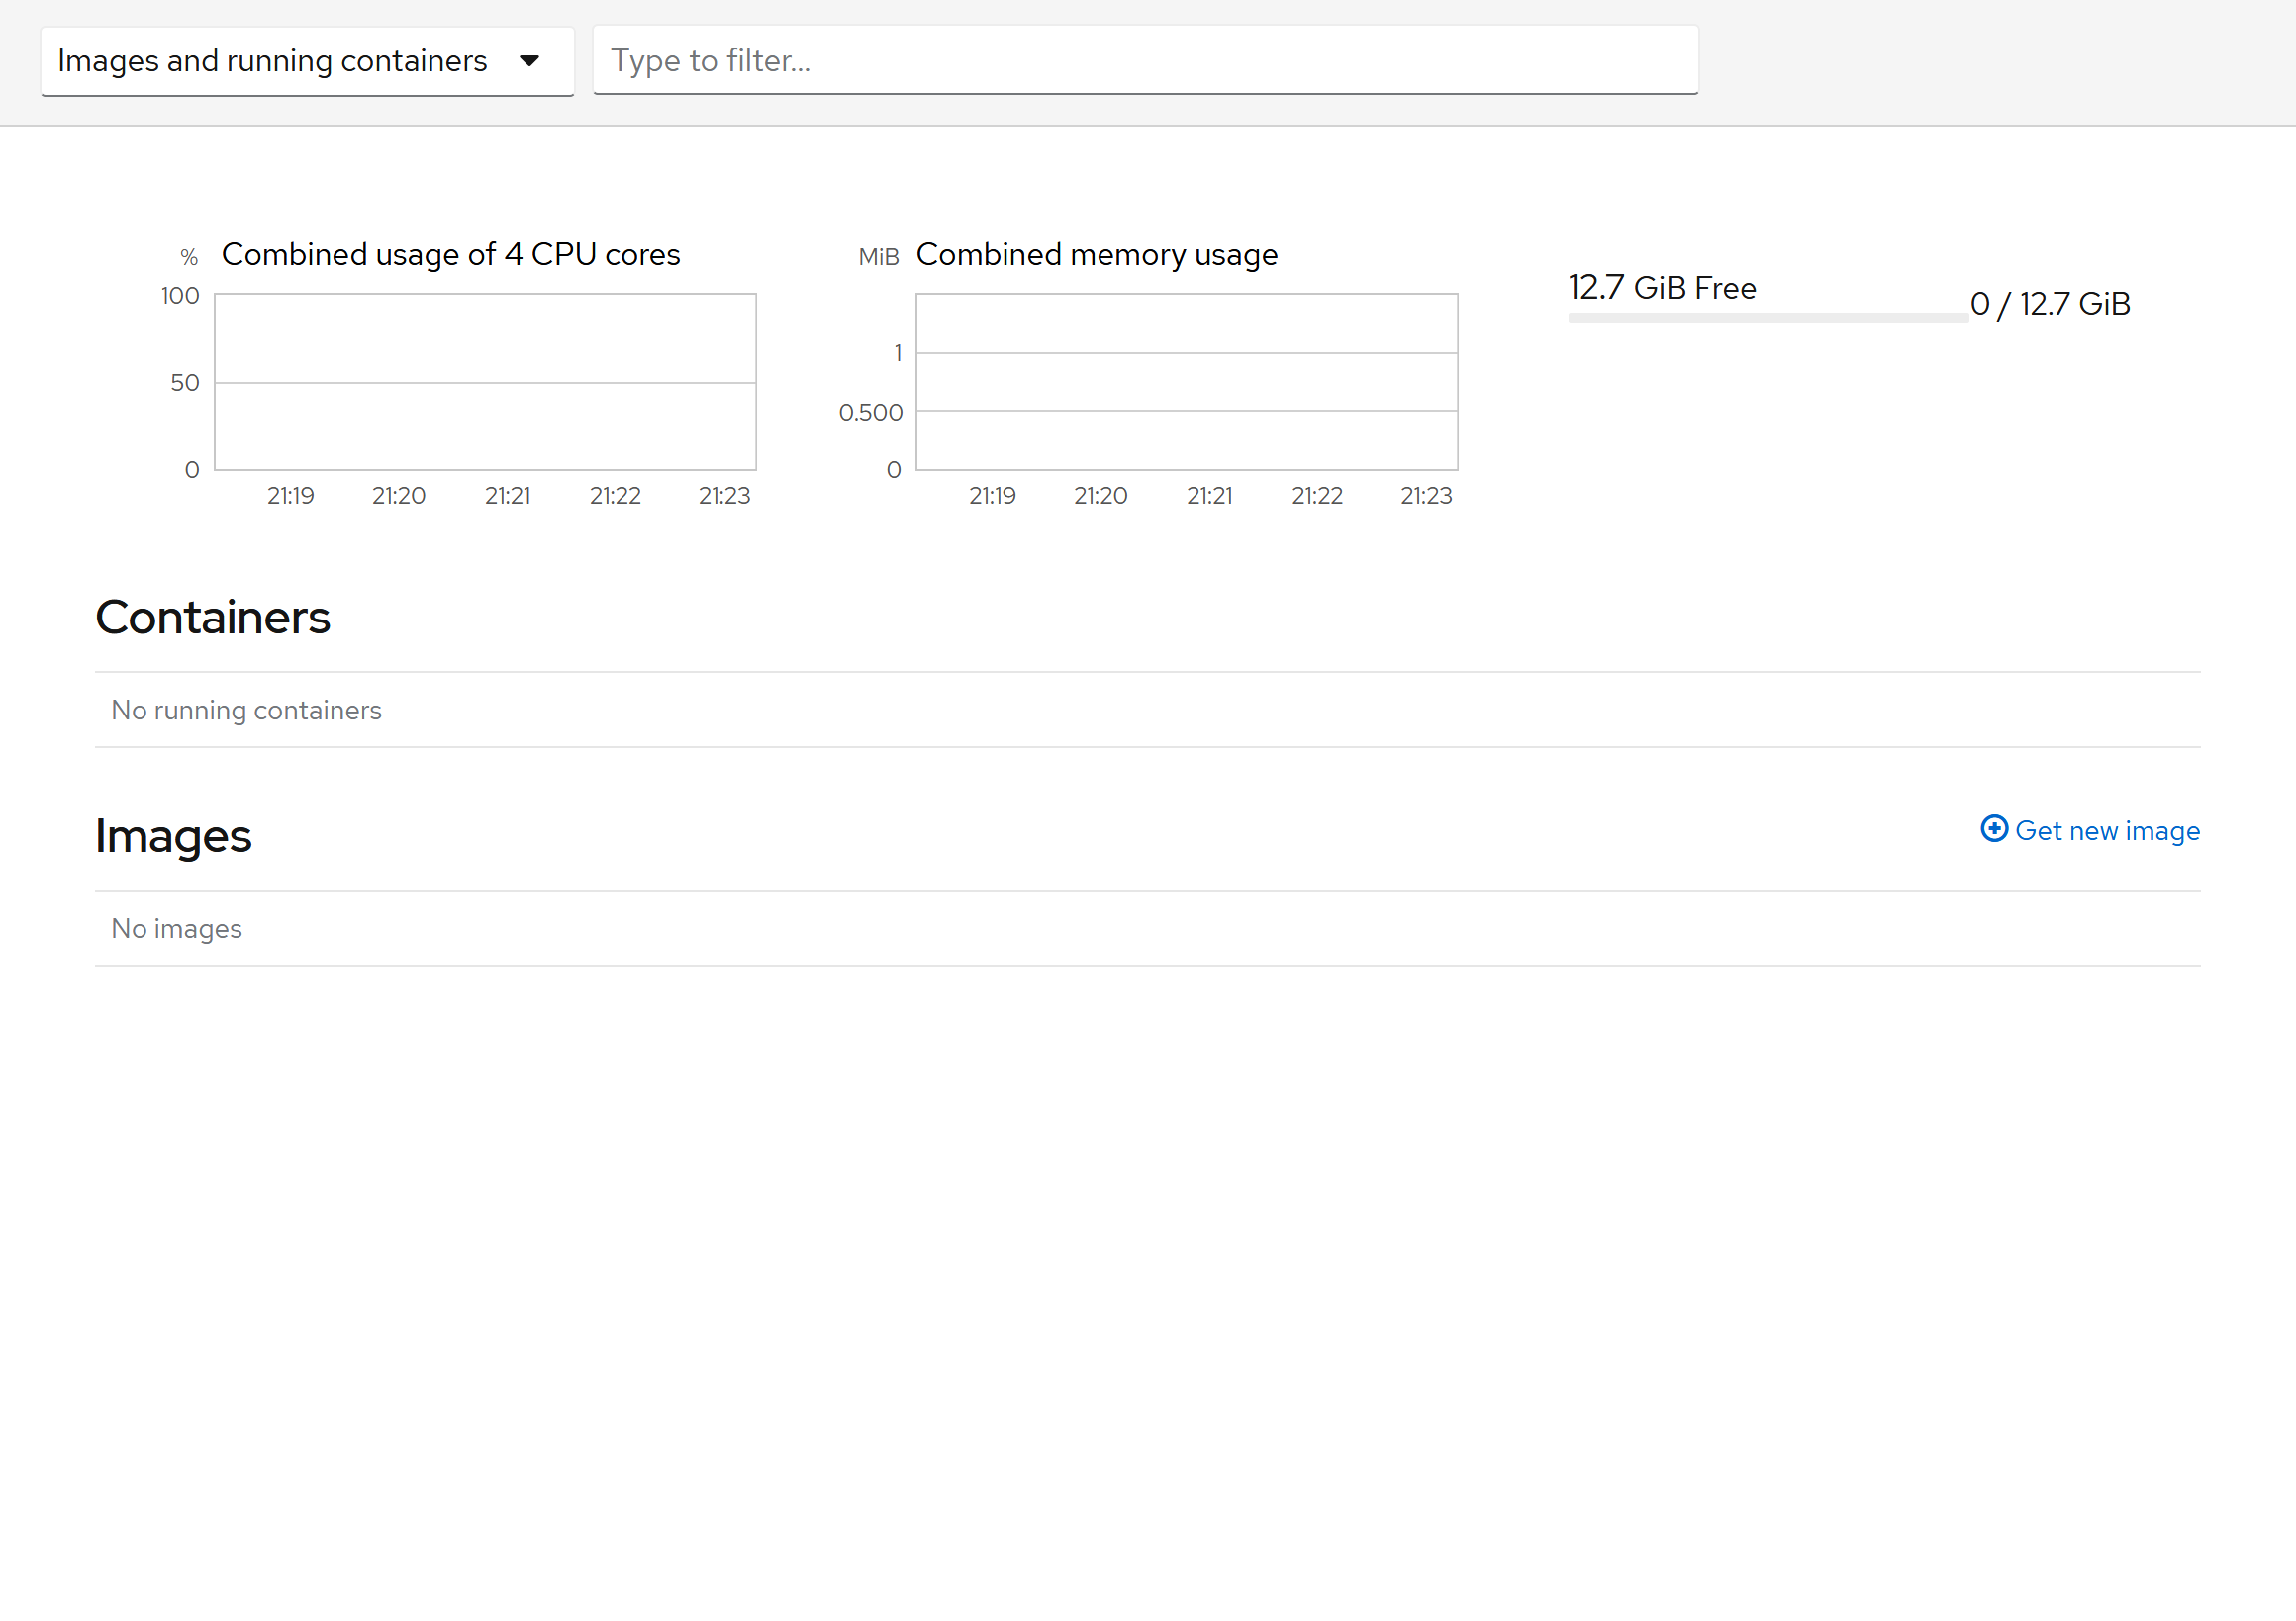Click the Images section heading
Screen dimensions: 2296x1621
[173, 836]
